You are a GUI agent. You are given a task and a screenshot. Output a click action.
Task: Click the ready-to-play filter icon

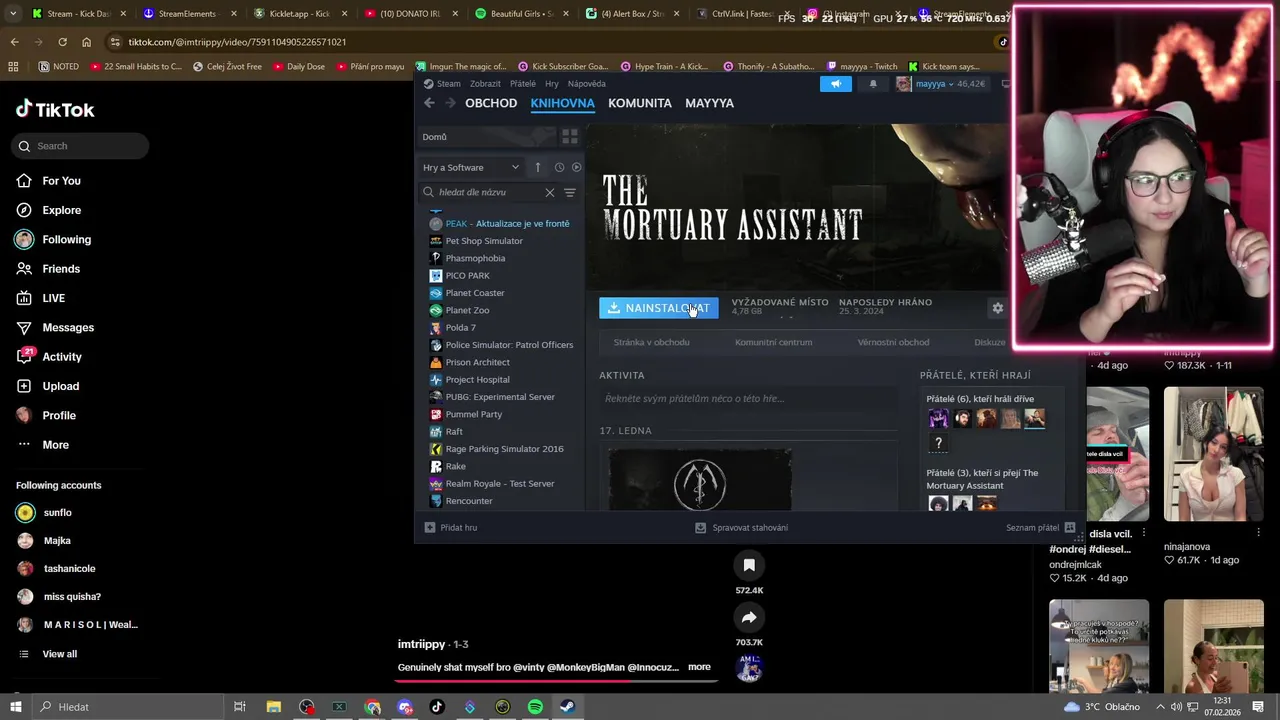point(576,167)
